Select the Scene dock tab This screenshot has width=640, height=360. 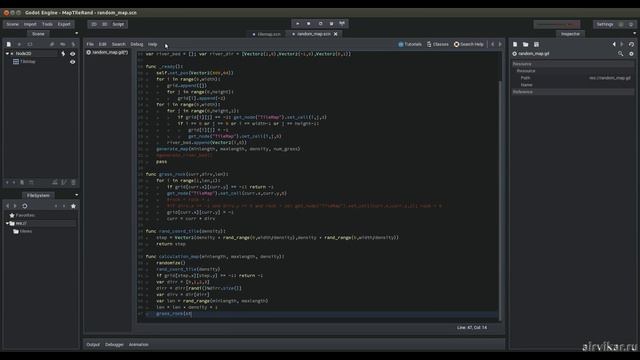pos(38,34)
